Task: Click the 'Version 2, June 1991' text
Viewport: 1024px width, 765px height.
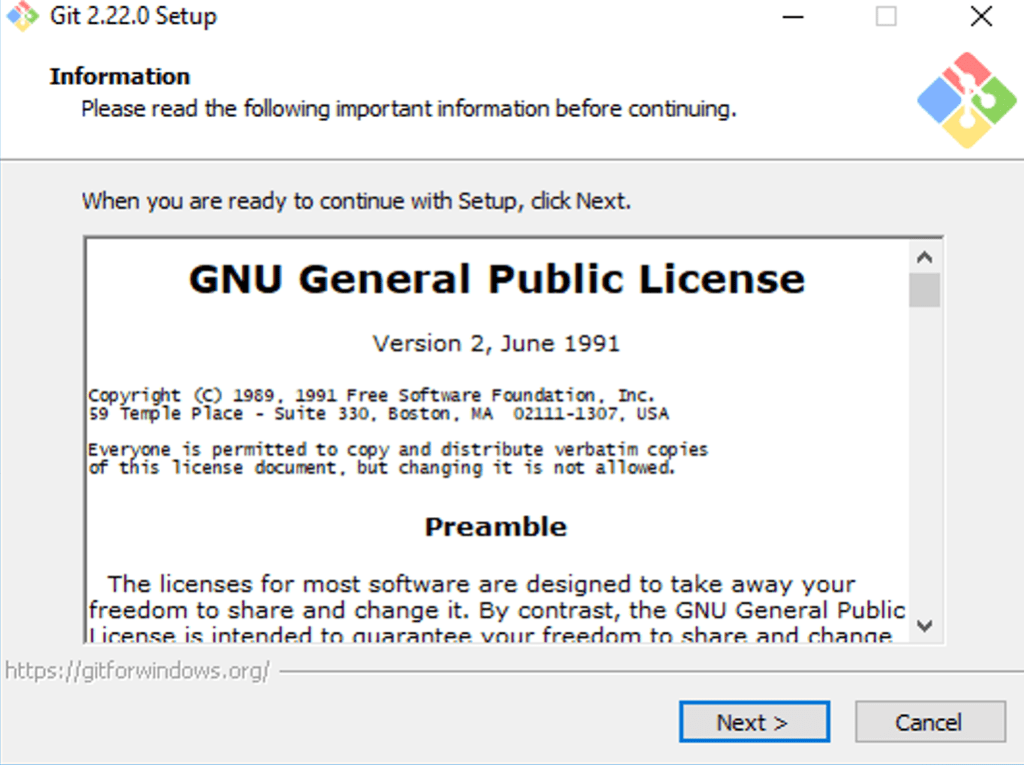Action: (x=496, y=343)
